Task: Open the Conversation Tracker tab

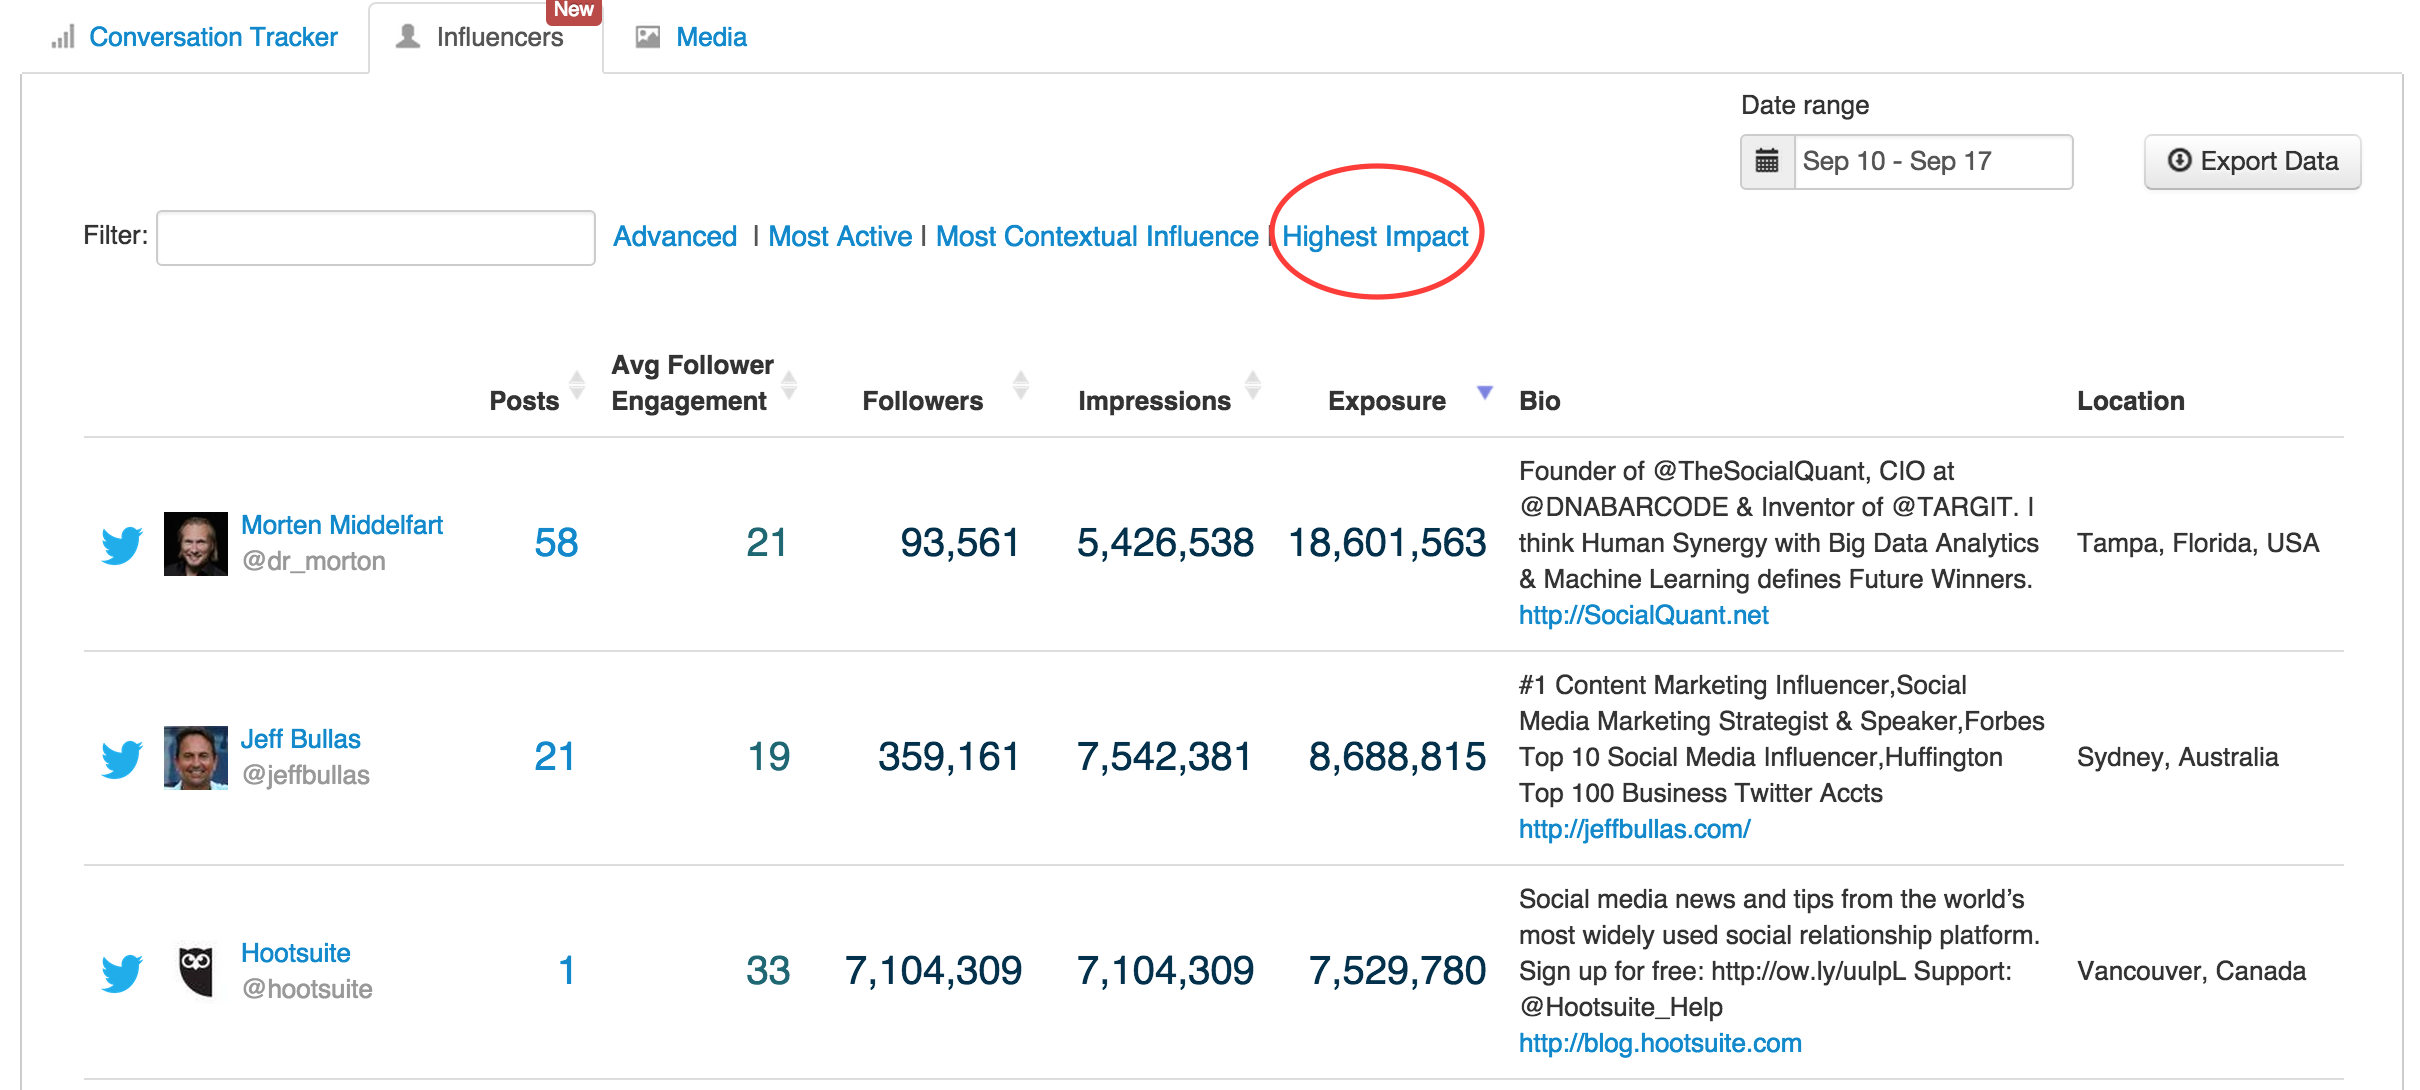Action: pos(213,37)
